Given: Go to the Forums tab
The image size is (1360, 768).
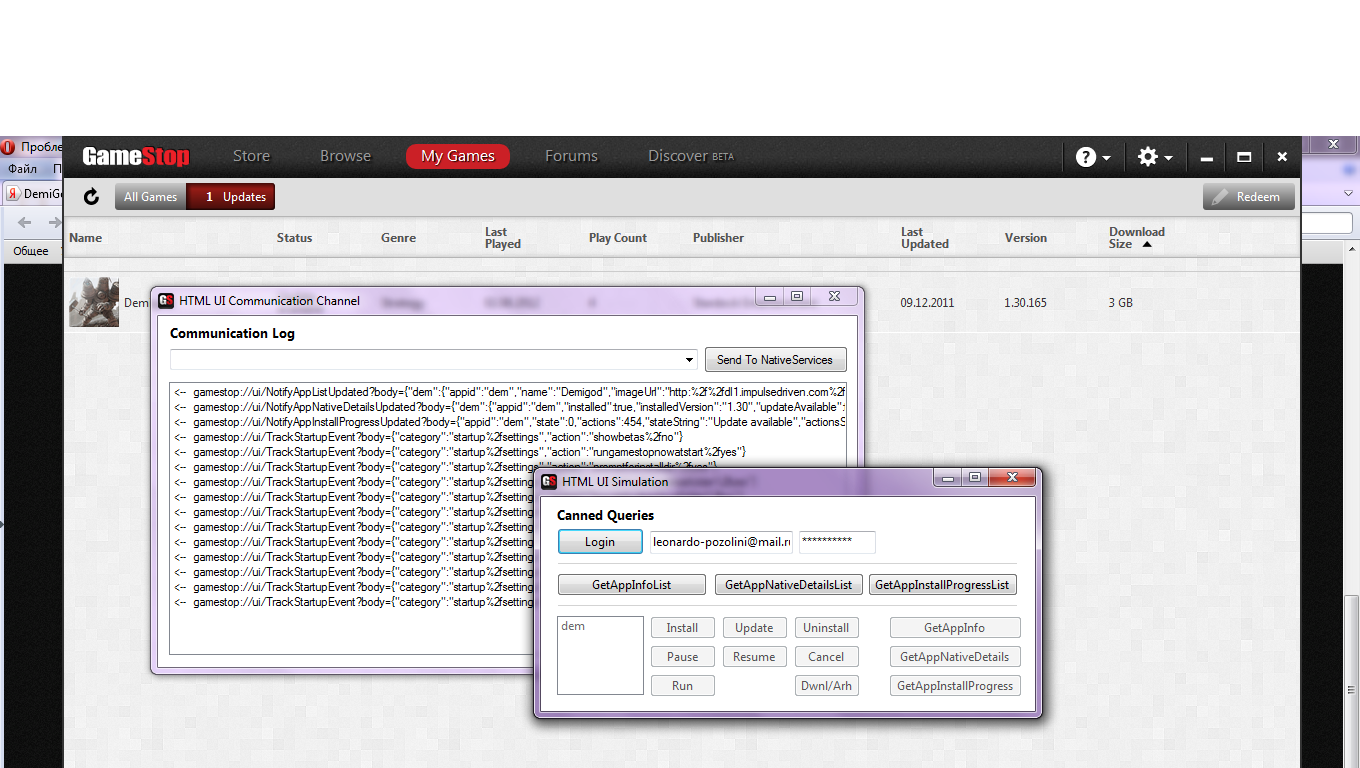Looking at the screenshot, I should point(571,156).
